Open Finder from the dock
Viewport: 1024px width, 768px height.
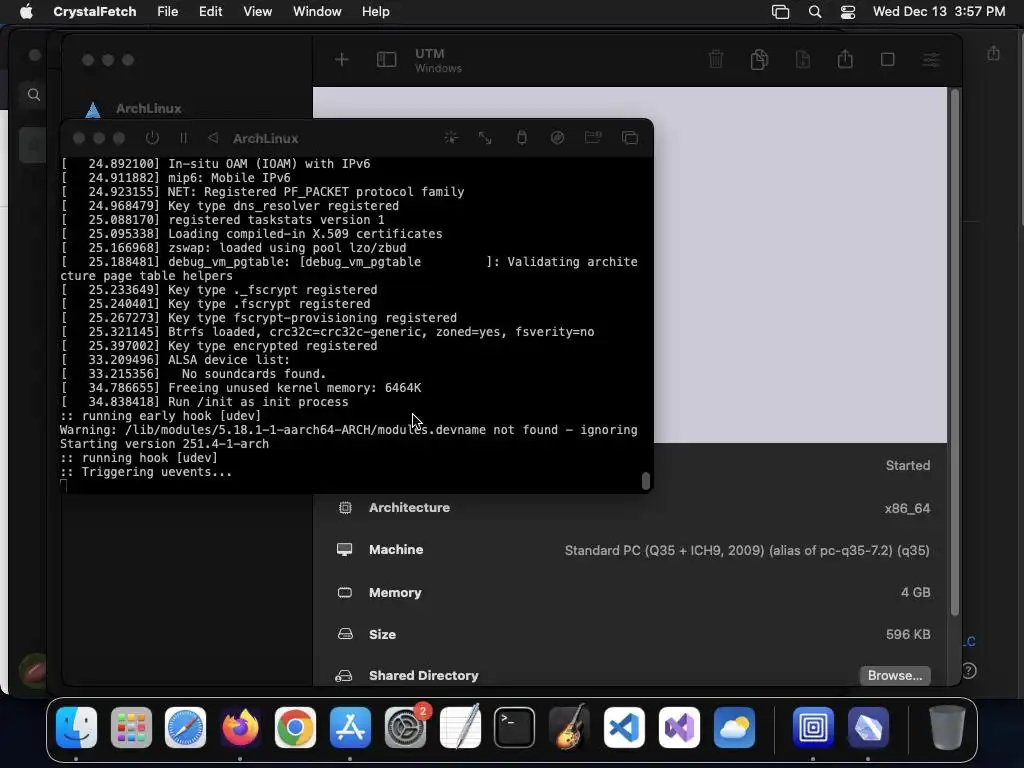76,727
